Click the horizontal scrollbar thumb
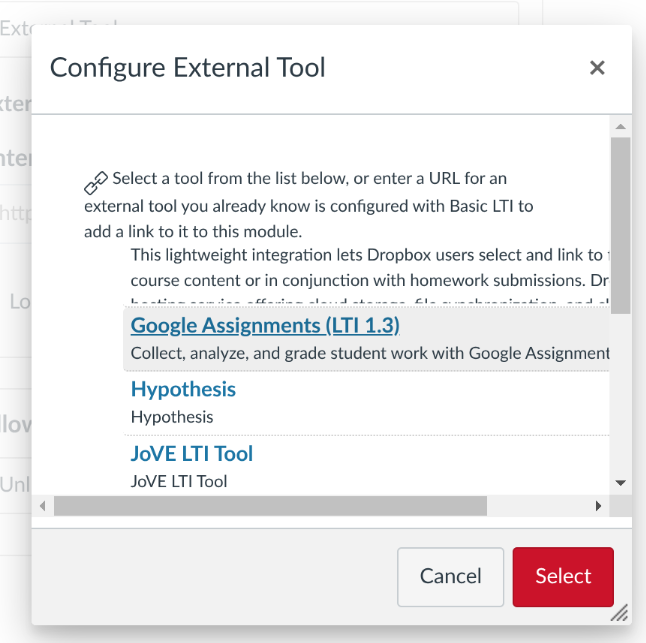 (x=270, y=507)
